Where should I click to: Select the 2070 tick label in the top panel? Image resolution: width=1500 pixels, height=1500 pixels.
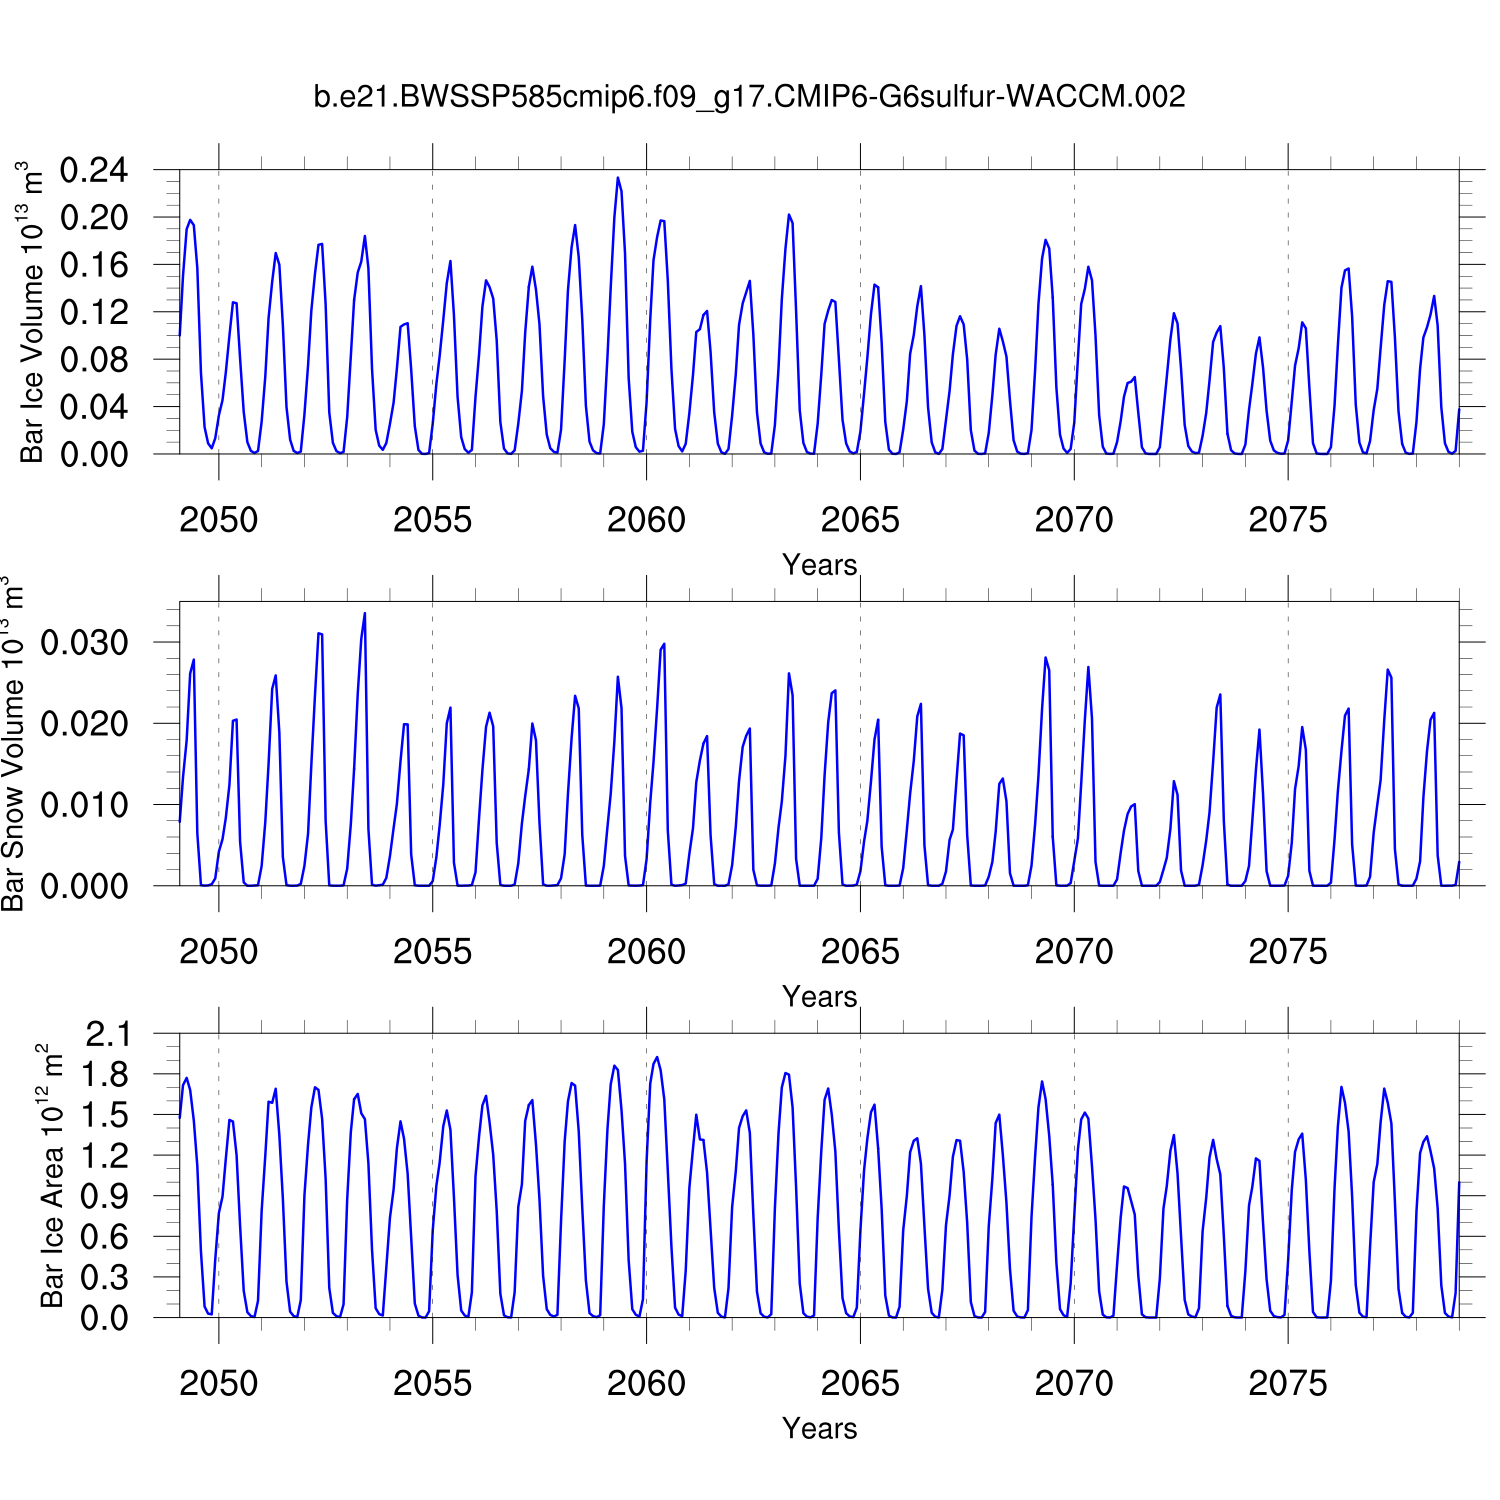(x=1073, y=520)
